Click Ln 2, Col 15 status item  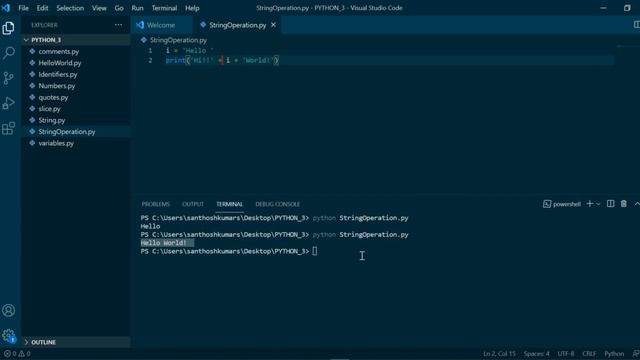(x=499, y=354)
